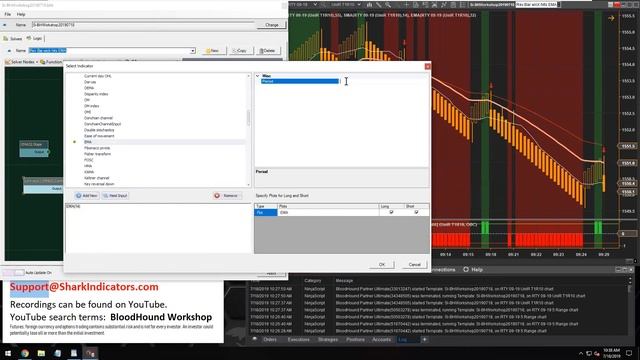Click the plus tab to add new tab

[424, 340]
